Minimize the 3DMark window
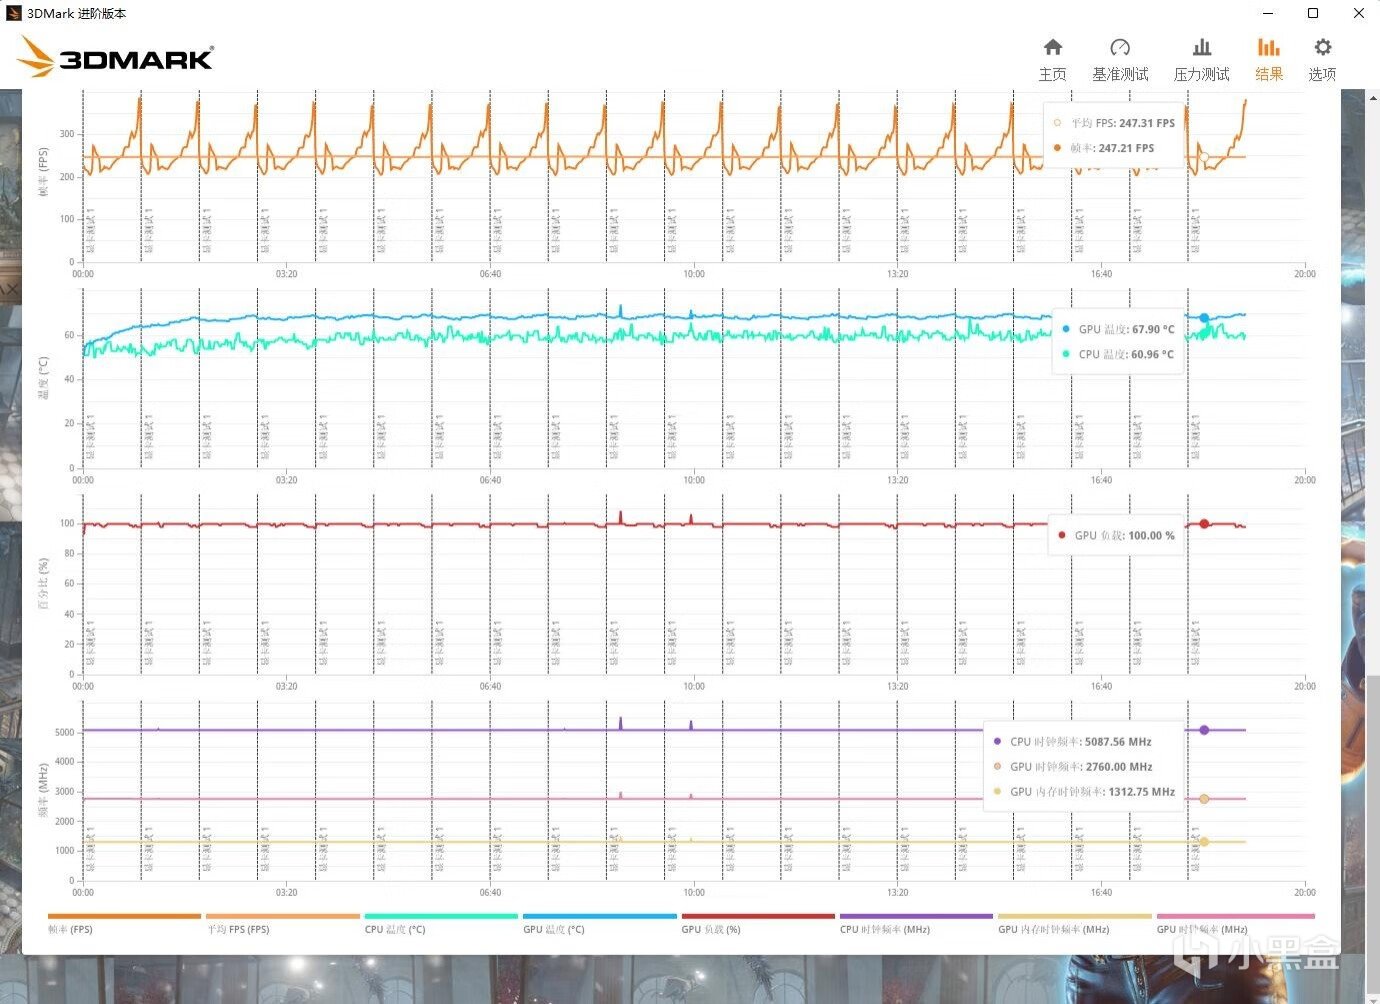Screen dimensions: 1380x1004 (x=1268, y=13)
